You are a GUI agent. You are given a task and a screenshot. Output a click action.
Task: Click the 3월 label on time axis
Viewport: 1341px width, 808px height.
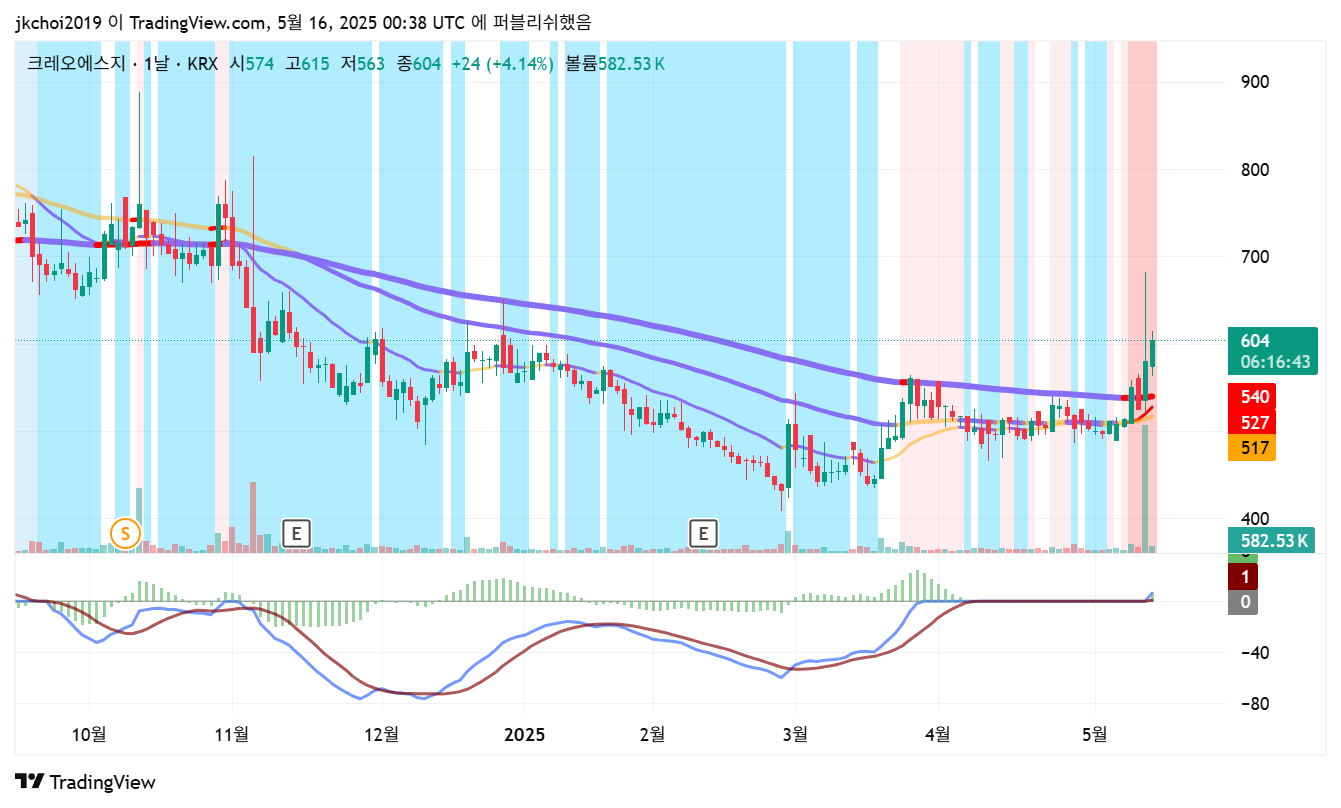(x=795, y=734)
